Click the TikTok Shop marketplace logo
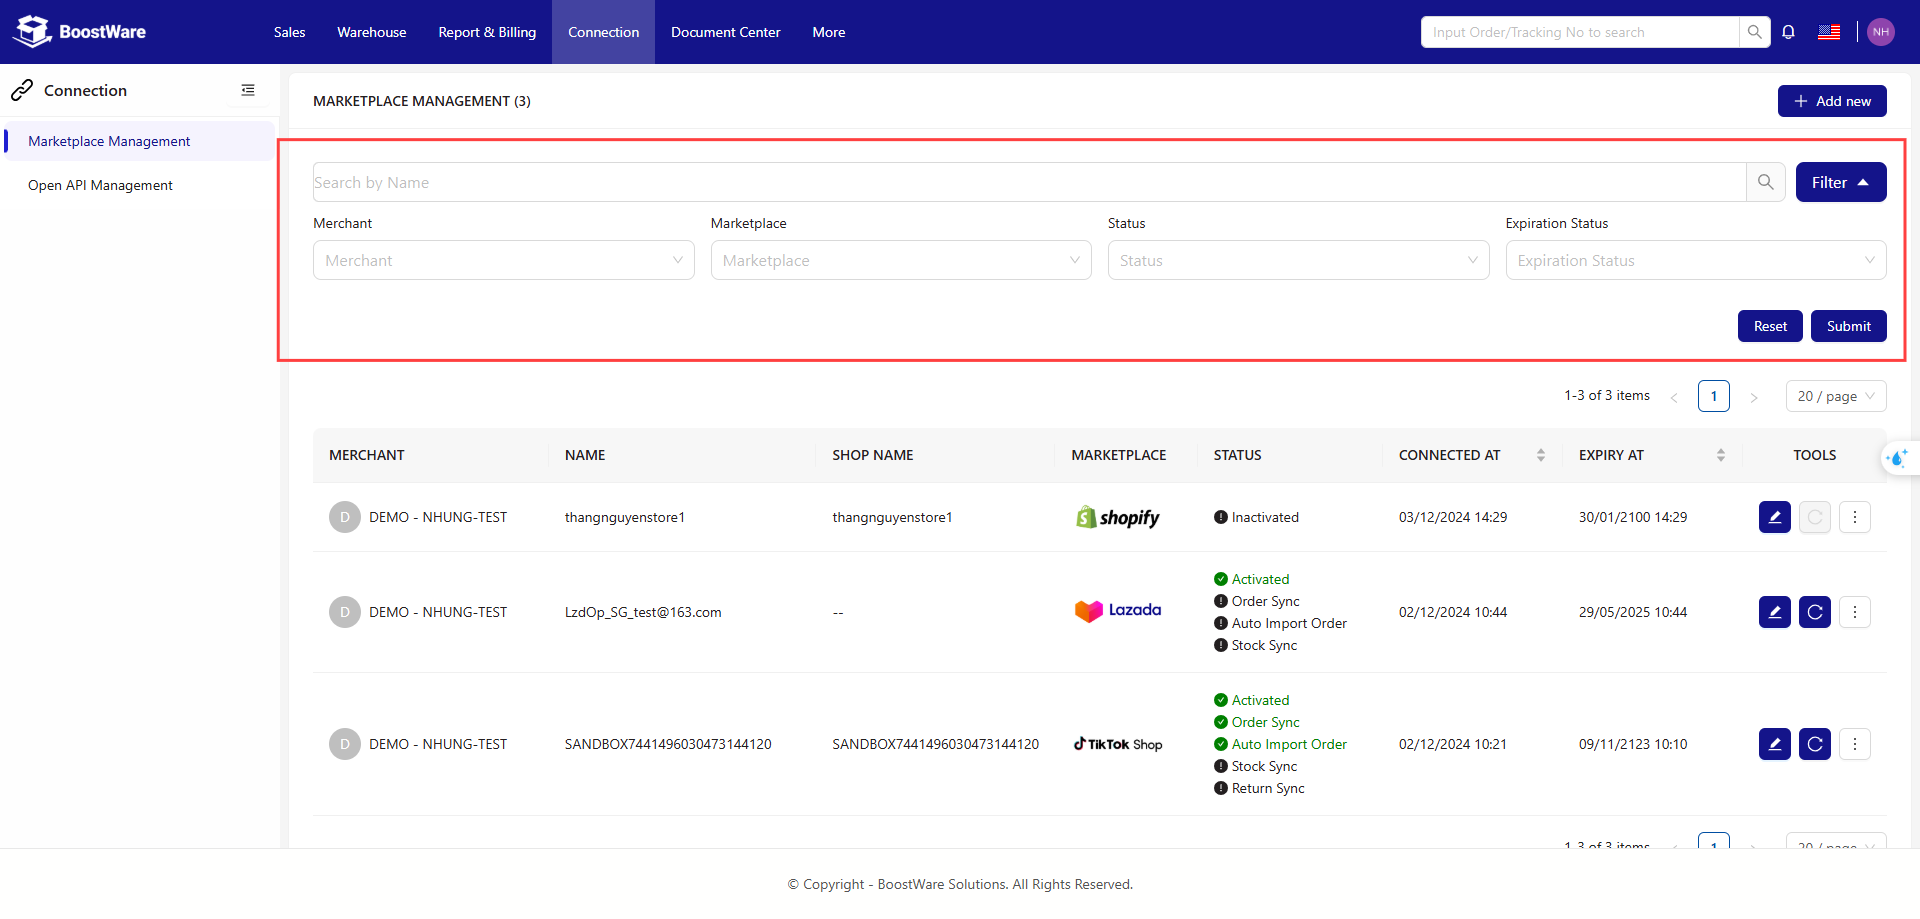 [x=1118, y=744]
